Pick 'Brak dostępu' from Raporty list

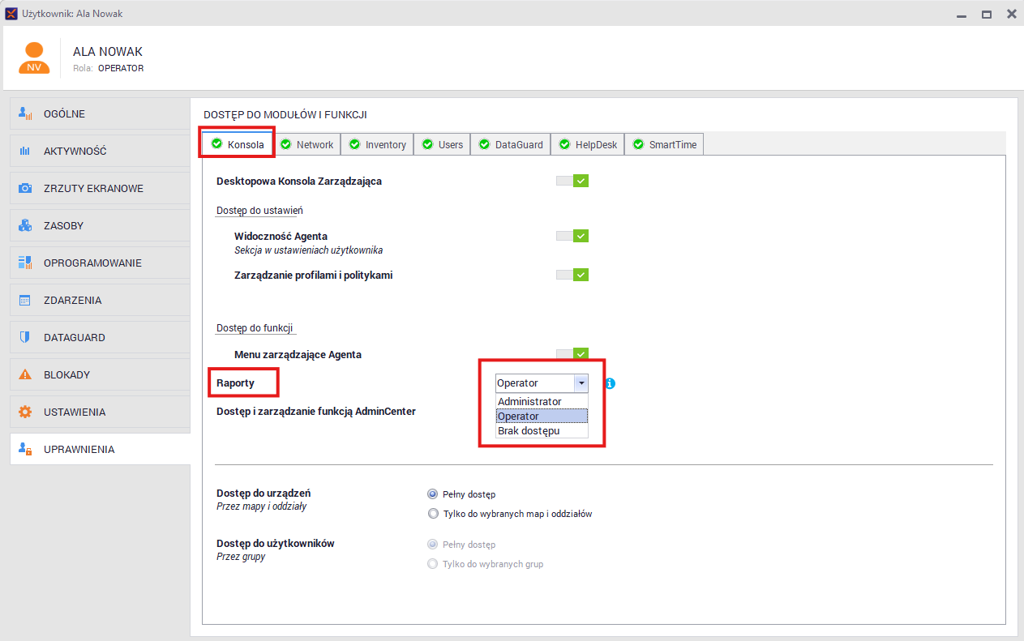529,431
